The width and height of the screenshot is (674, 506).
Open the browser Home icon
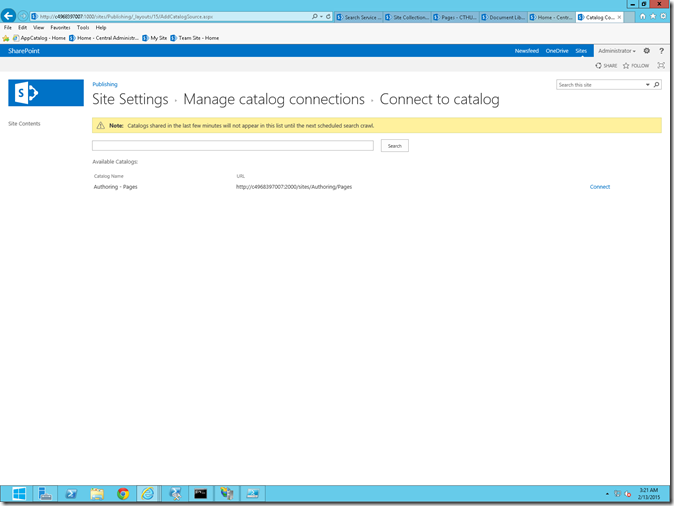(643, 16)
